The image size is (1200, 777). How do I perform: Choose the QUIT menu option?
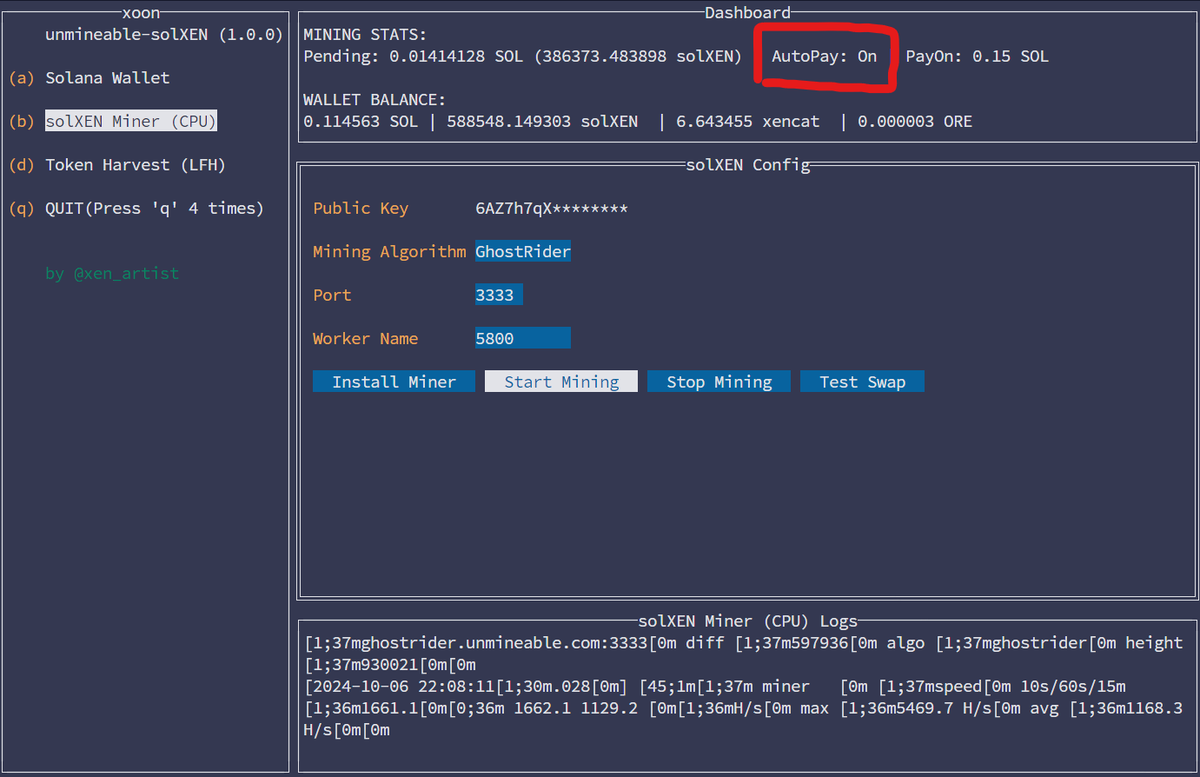pos(154,208)
